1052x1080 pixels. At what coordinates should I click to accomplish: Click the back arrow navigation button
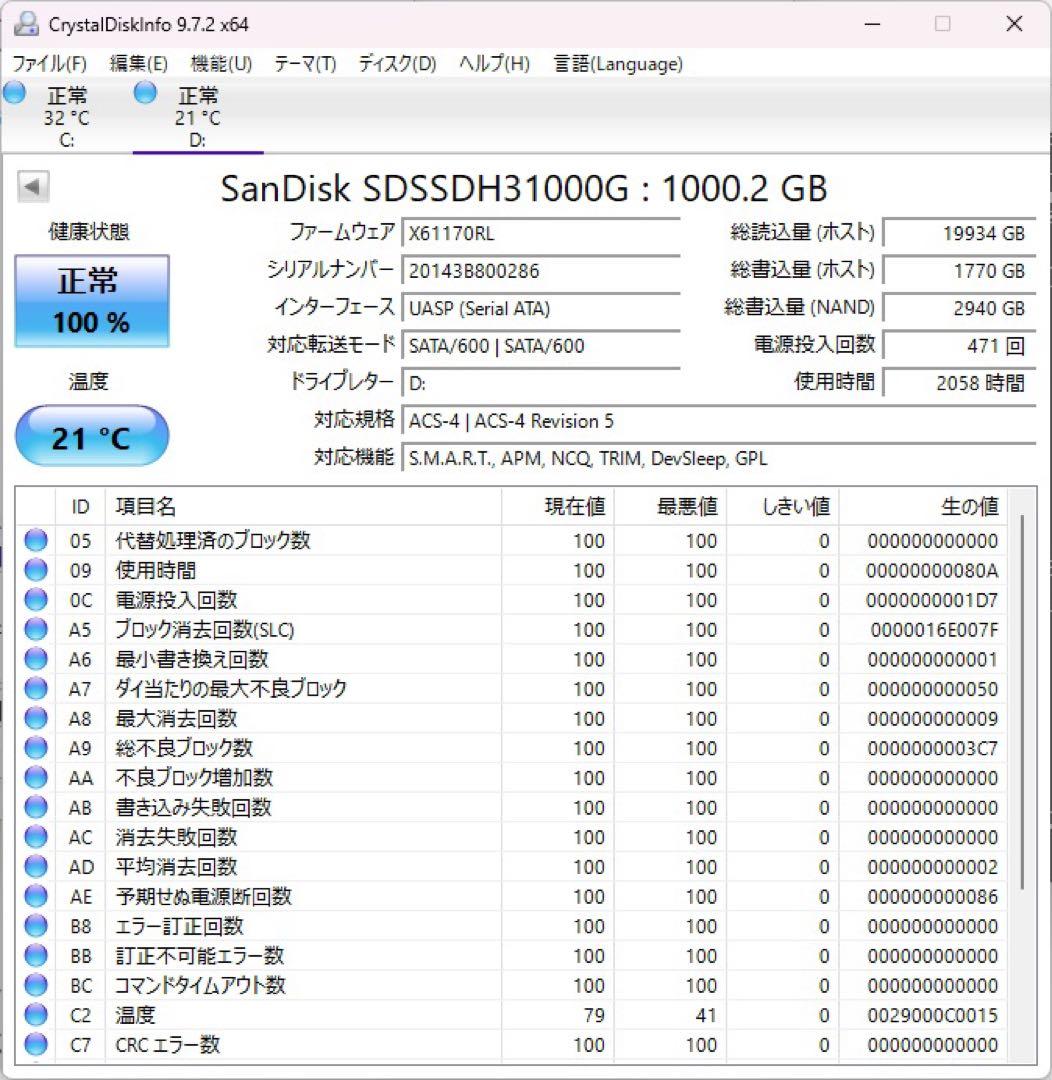pyautogui.click(x=33, y=186)
